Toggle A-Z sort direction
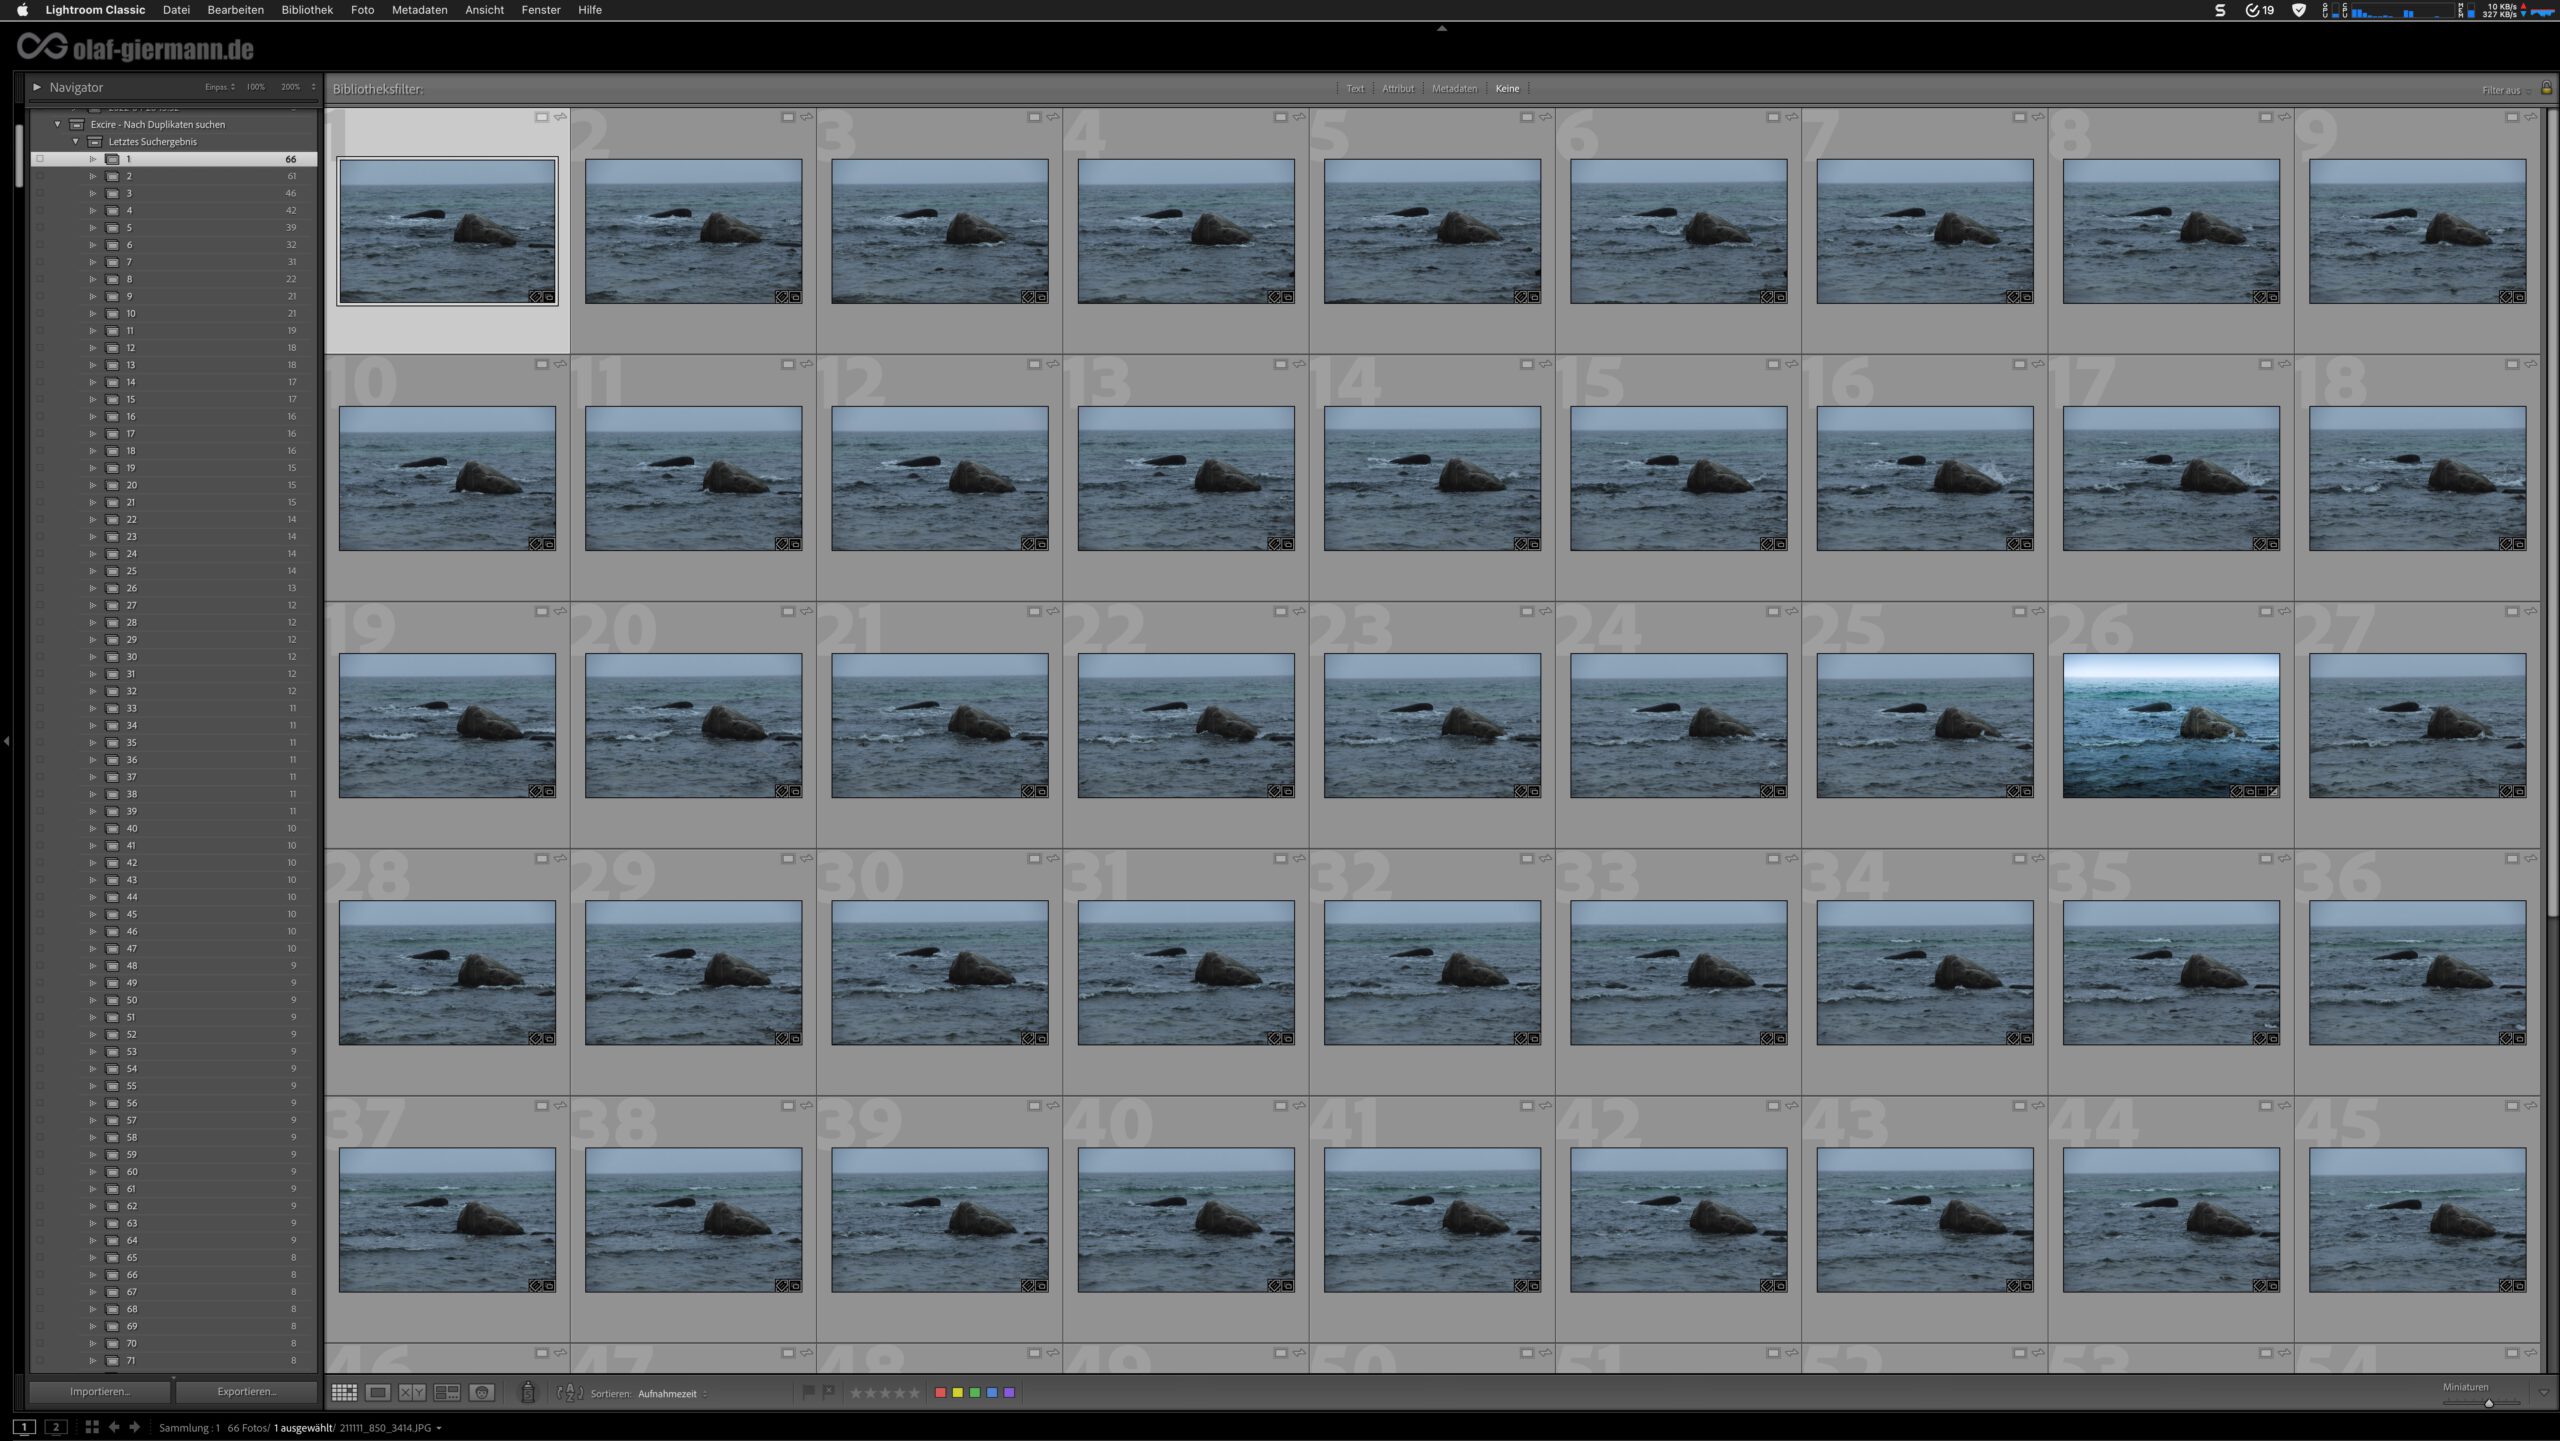This screenshot has height=1441, width=2560. [x=569, y=1393]
